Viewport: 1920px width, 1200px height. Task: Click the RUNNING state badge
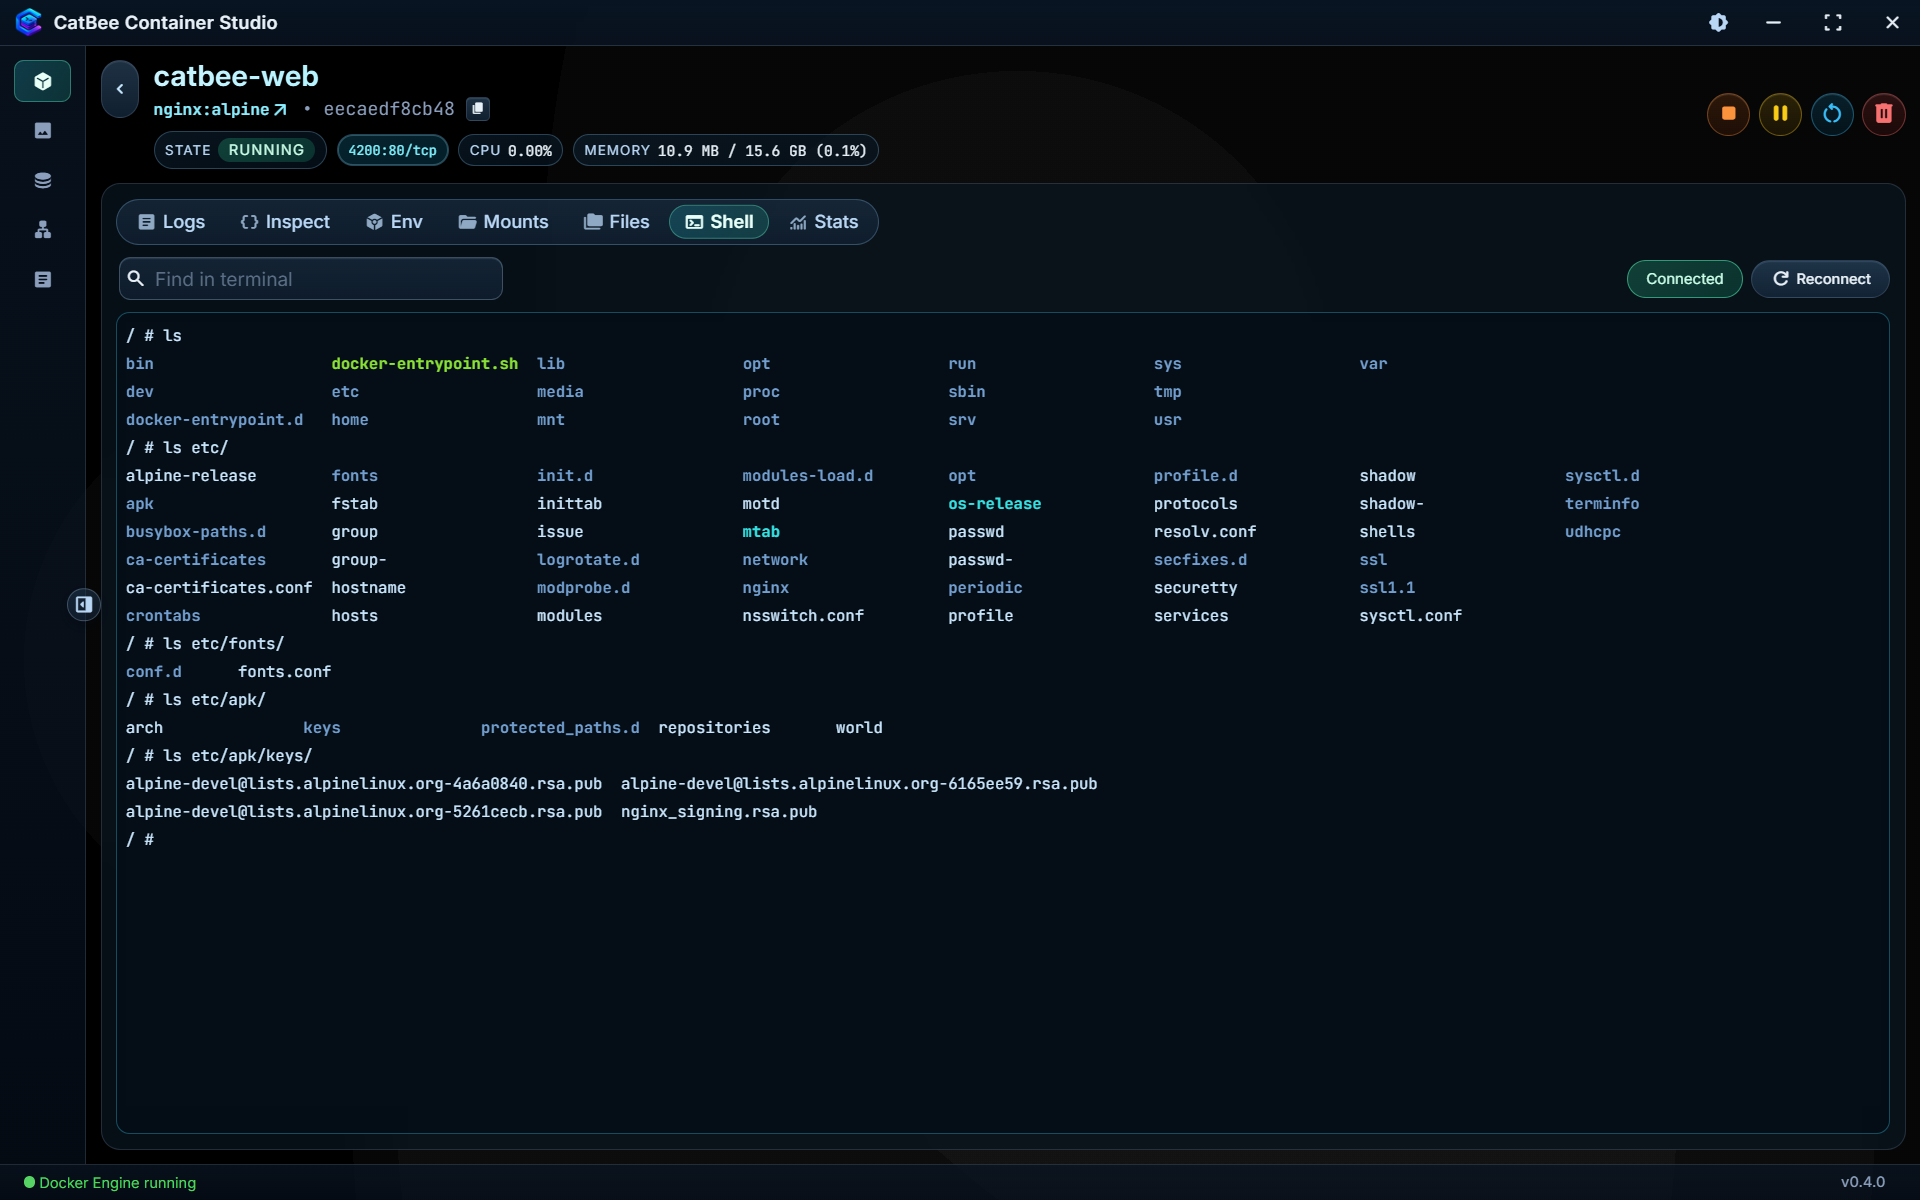click(x=266, y=150)
